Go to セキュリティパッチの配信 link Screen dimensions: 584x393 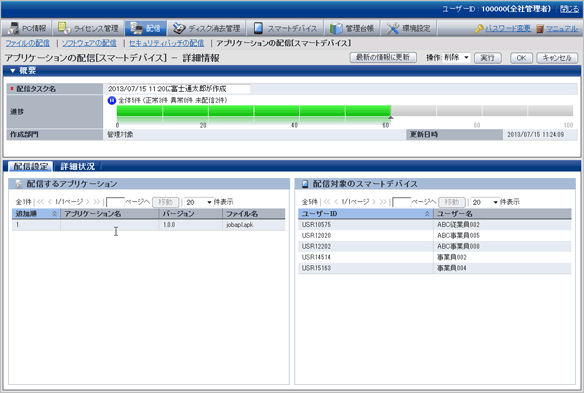[x=166, y=43]
